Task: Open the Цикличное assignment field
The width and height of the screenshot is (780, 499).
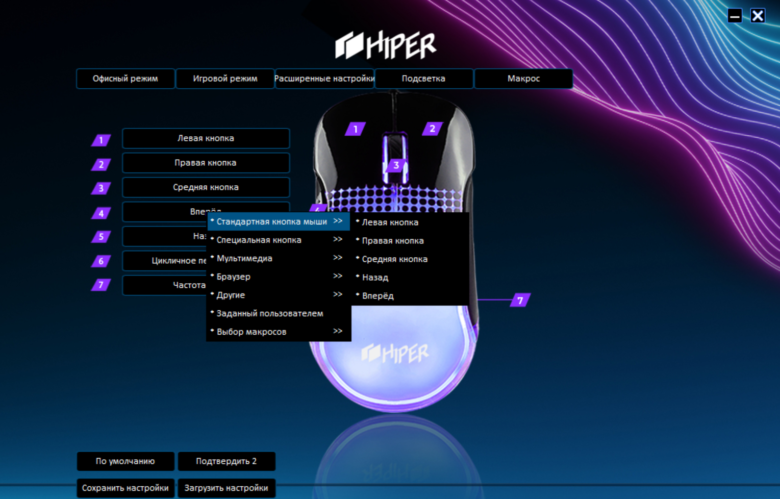Action: [x=165, y=261]
